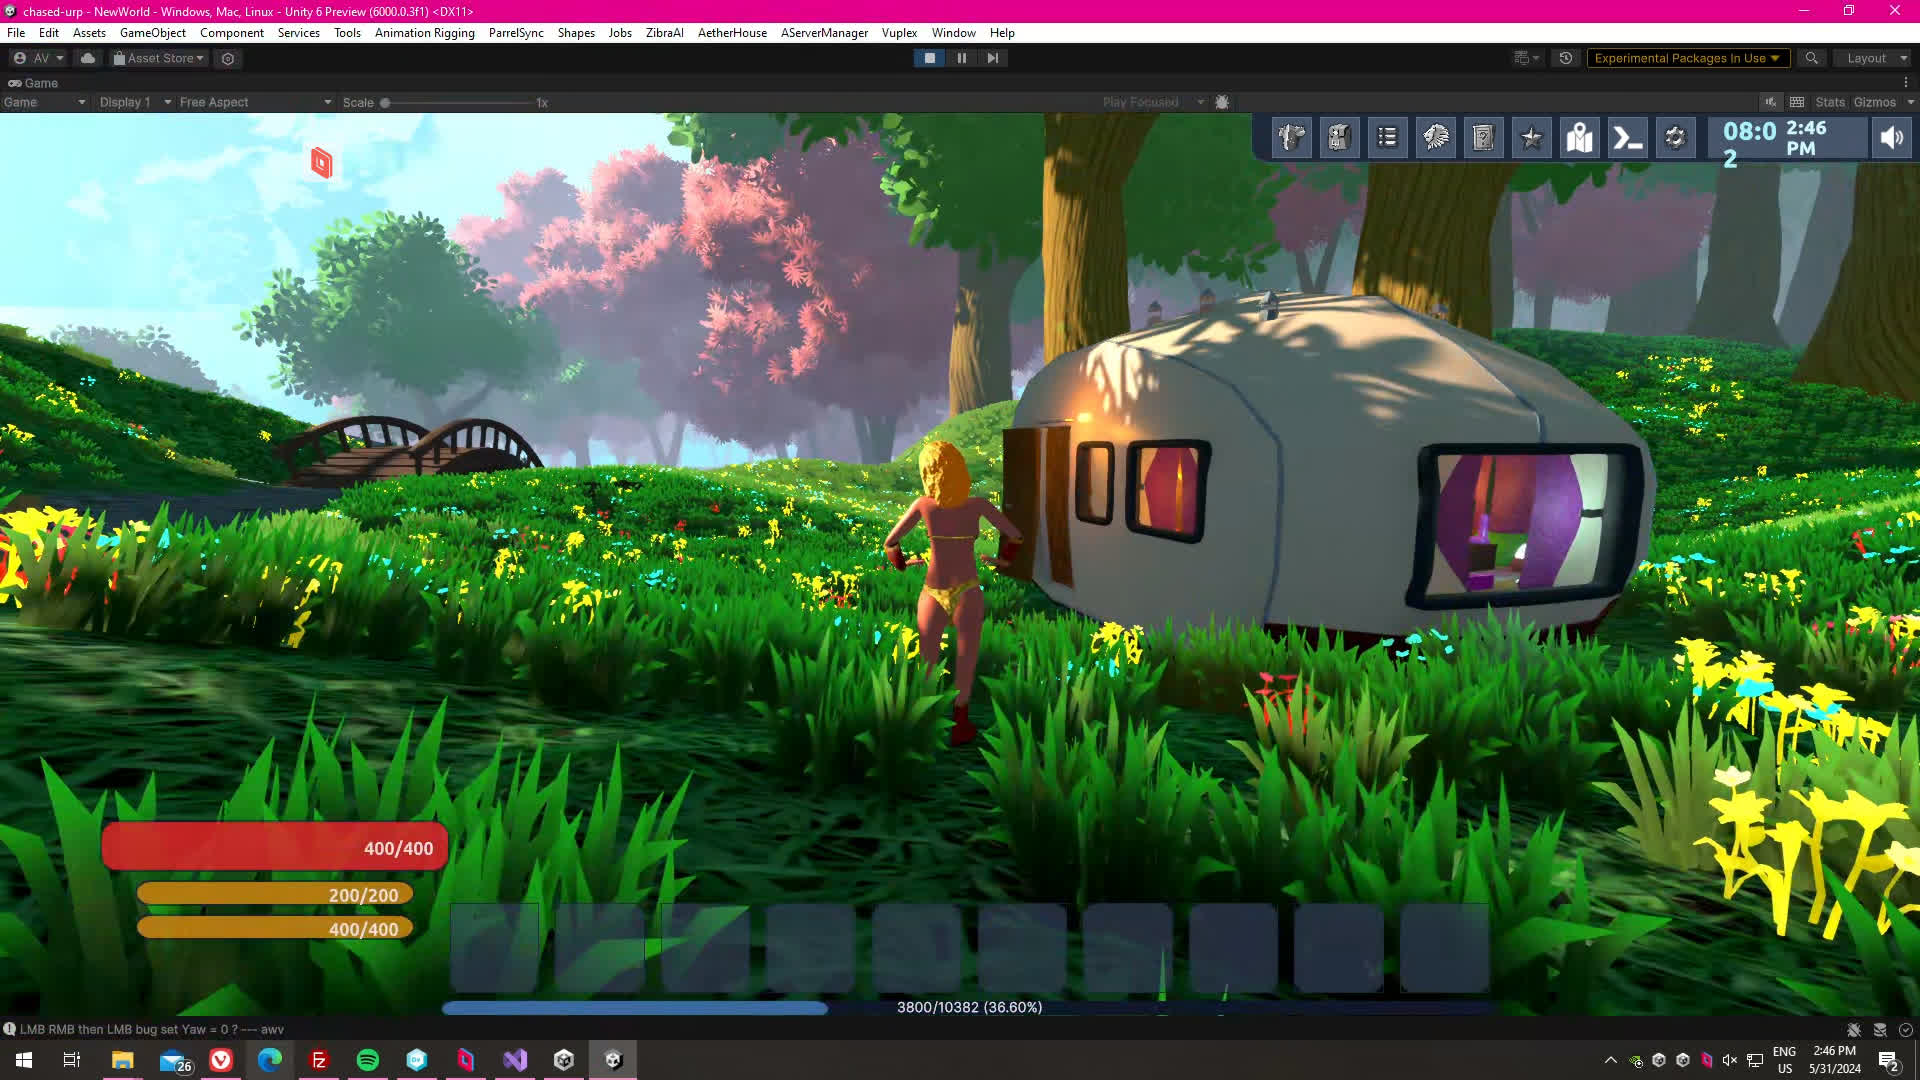Screen dimensions: 1920x1080
Task: Expand the Gizmos dropdown arrow
Action: pyautogui.click(x=1910, y=102)
